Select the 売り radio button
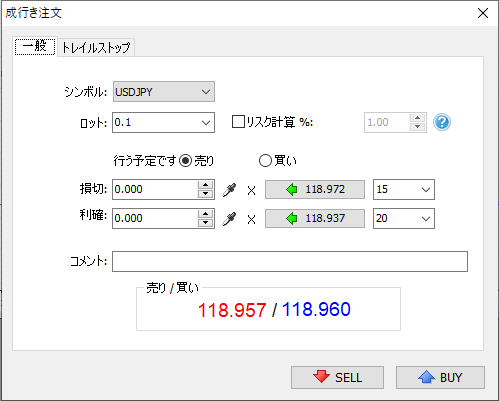The image size is (499, 401). coord(185,161)
